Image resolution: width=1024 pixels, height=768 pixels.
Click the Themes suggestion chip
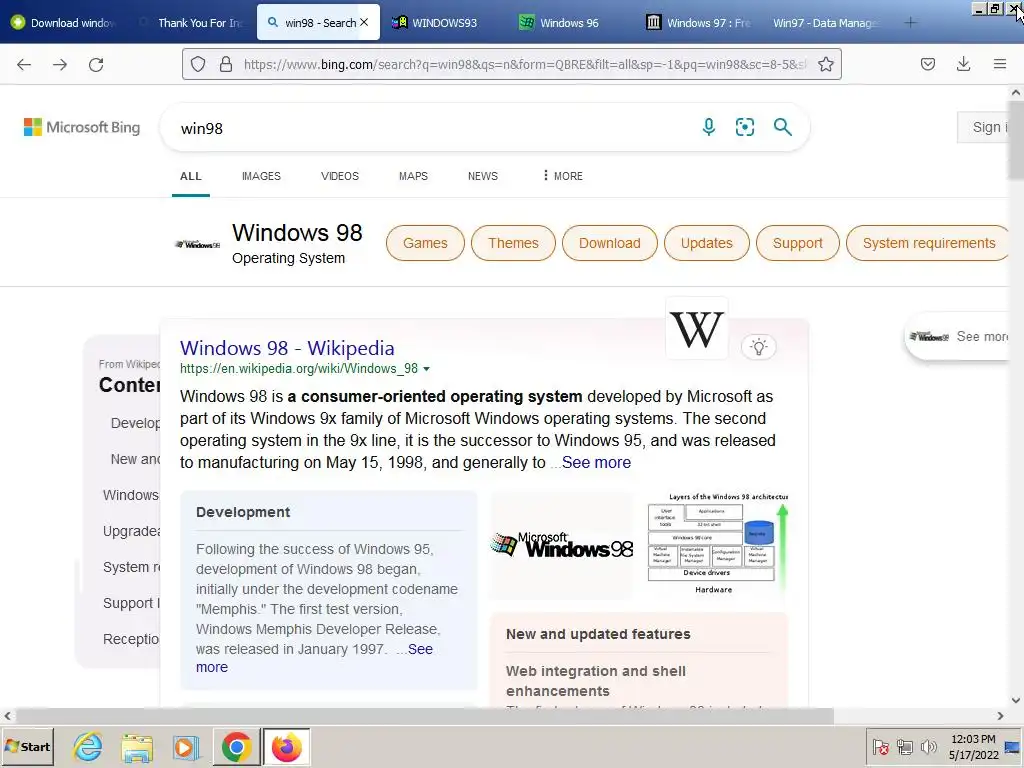tap(513, 243)
